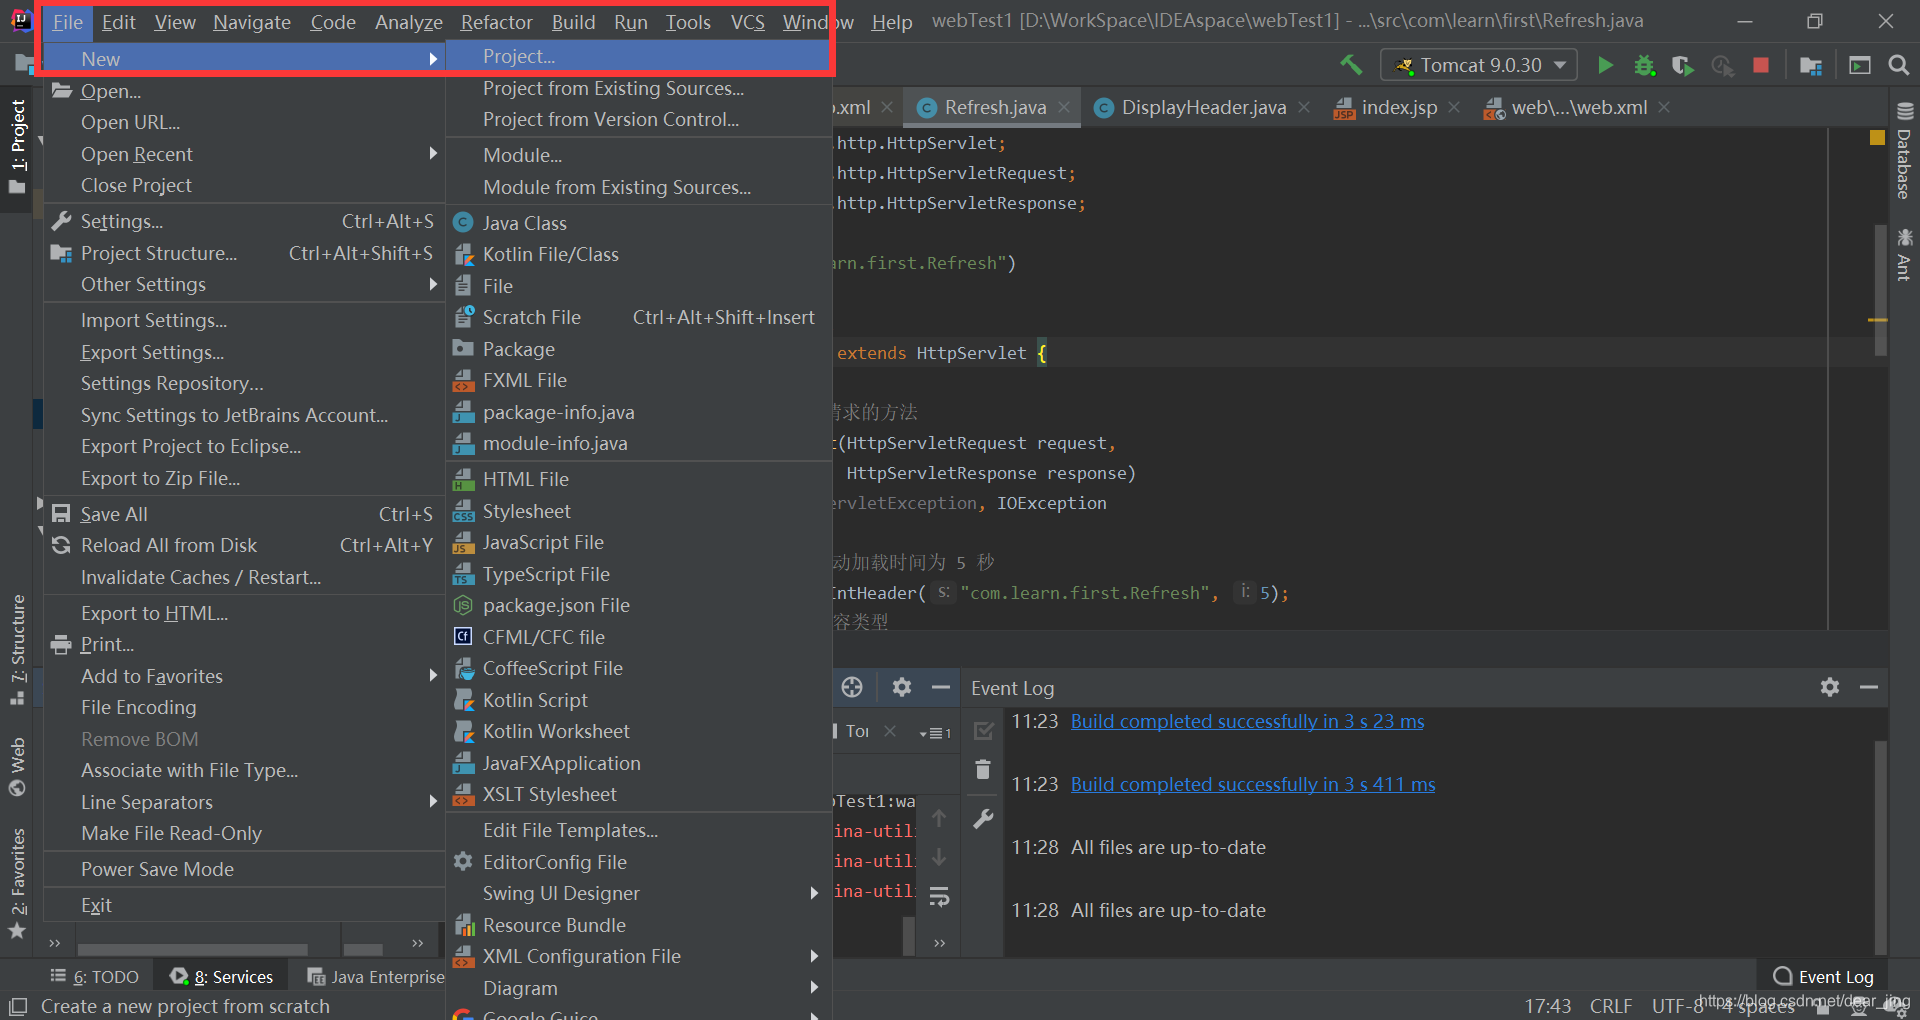Click Invalidate Caches / Restart...
The width and height of the screenshot is (1920, 1020).
tap(245, 577)
